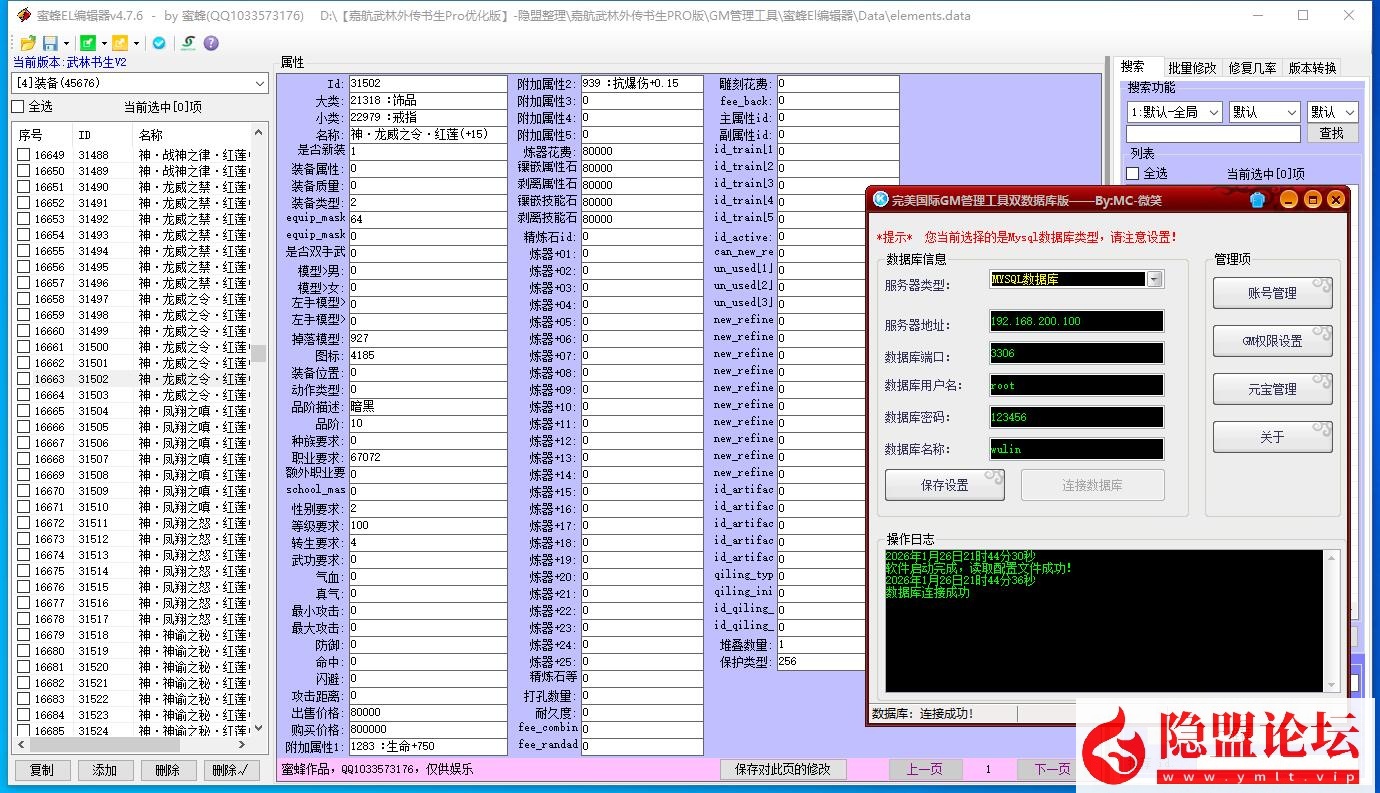This screenshot has height=793, width=1380.
Task: Click the open file folder icon
Action: click(x=27, y=43)
